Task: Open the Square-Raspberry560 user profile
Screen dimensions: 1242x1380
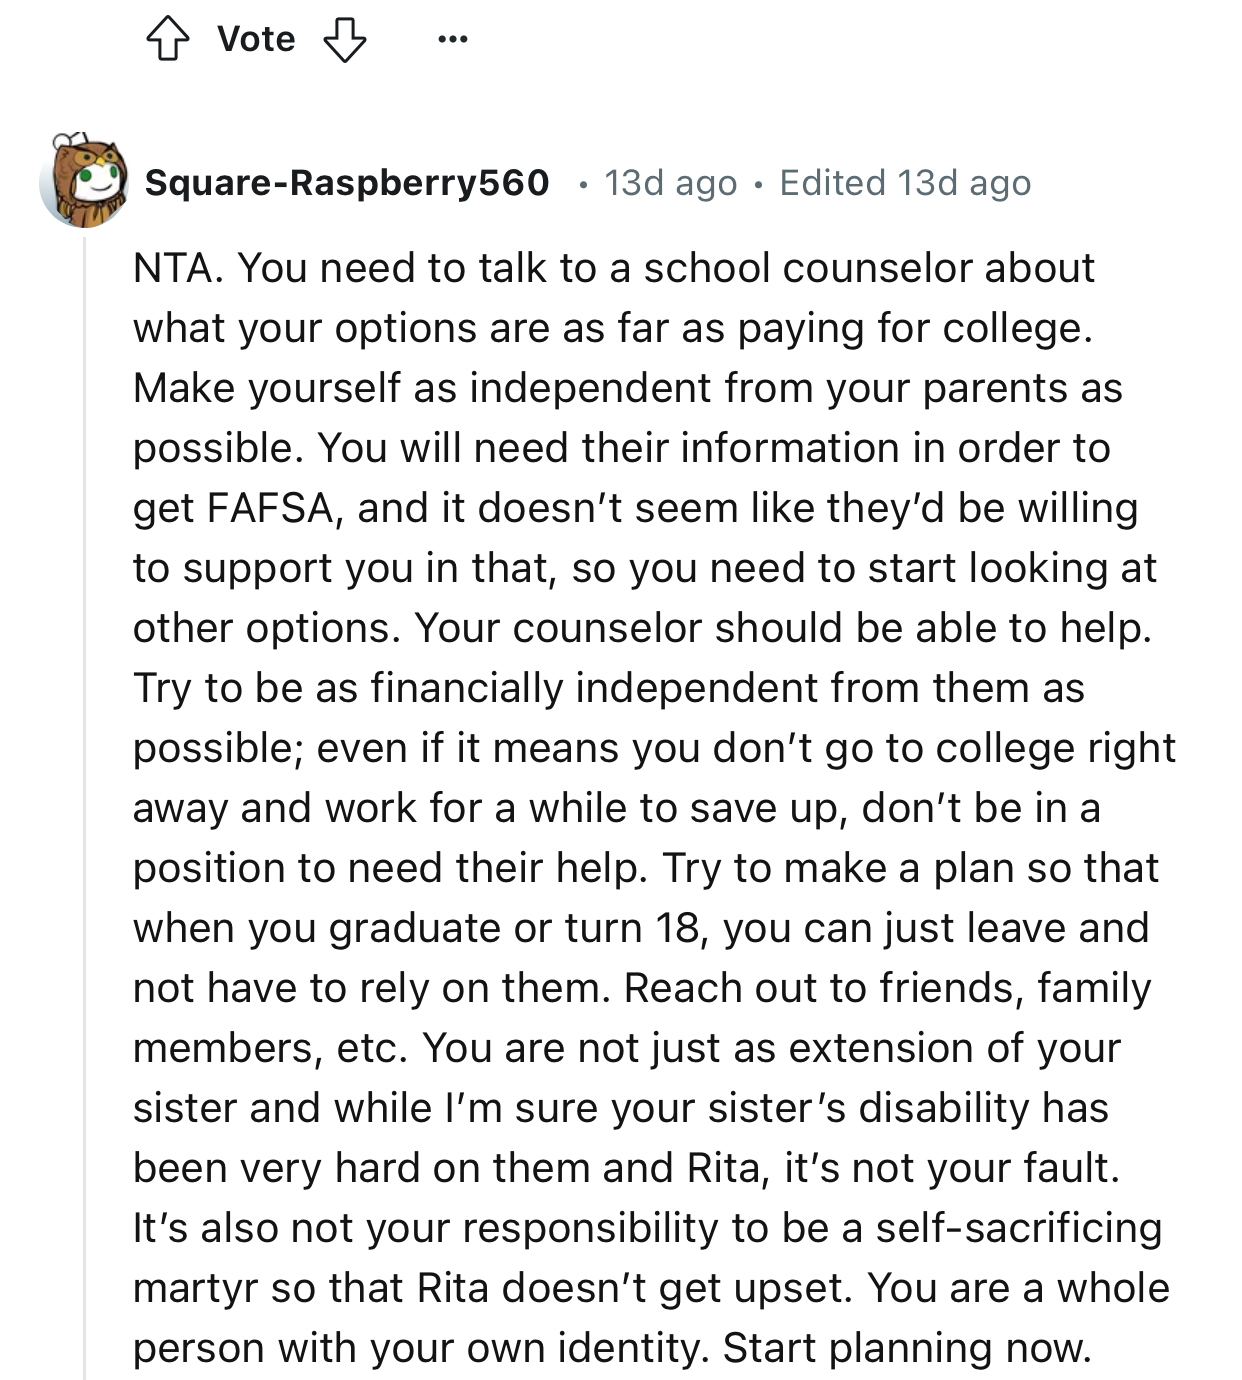Action: point(347,183)
